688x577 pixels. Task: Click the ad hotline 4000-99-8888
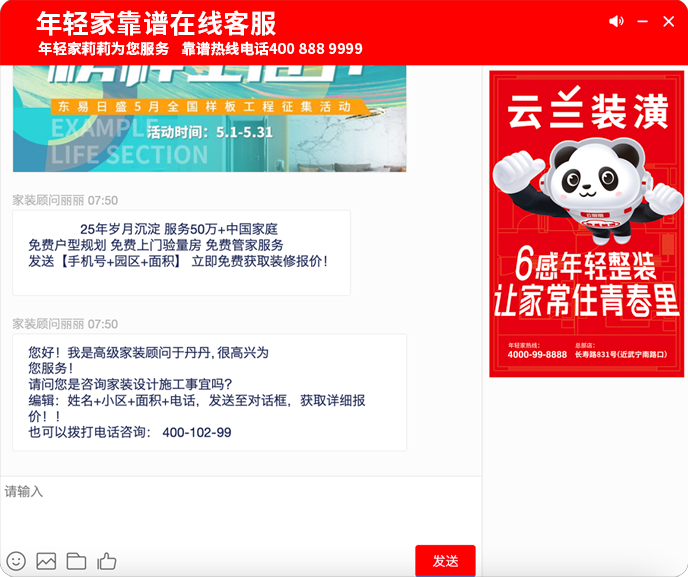click(x=536, y=354)
